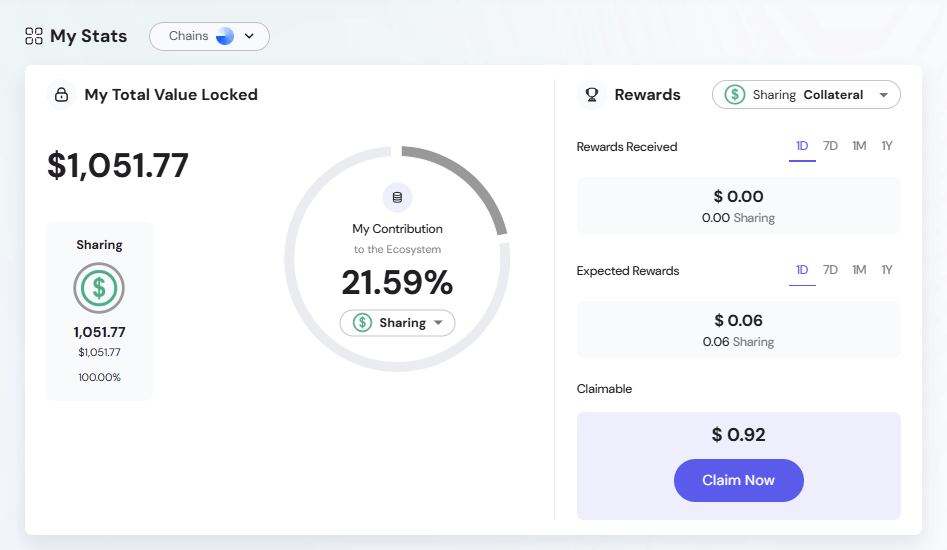Open the Sharing dropdown under 21.59%
Screen dimensions: 947x550
(x=438, y=323)
